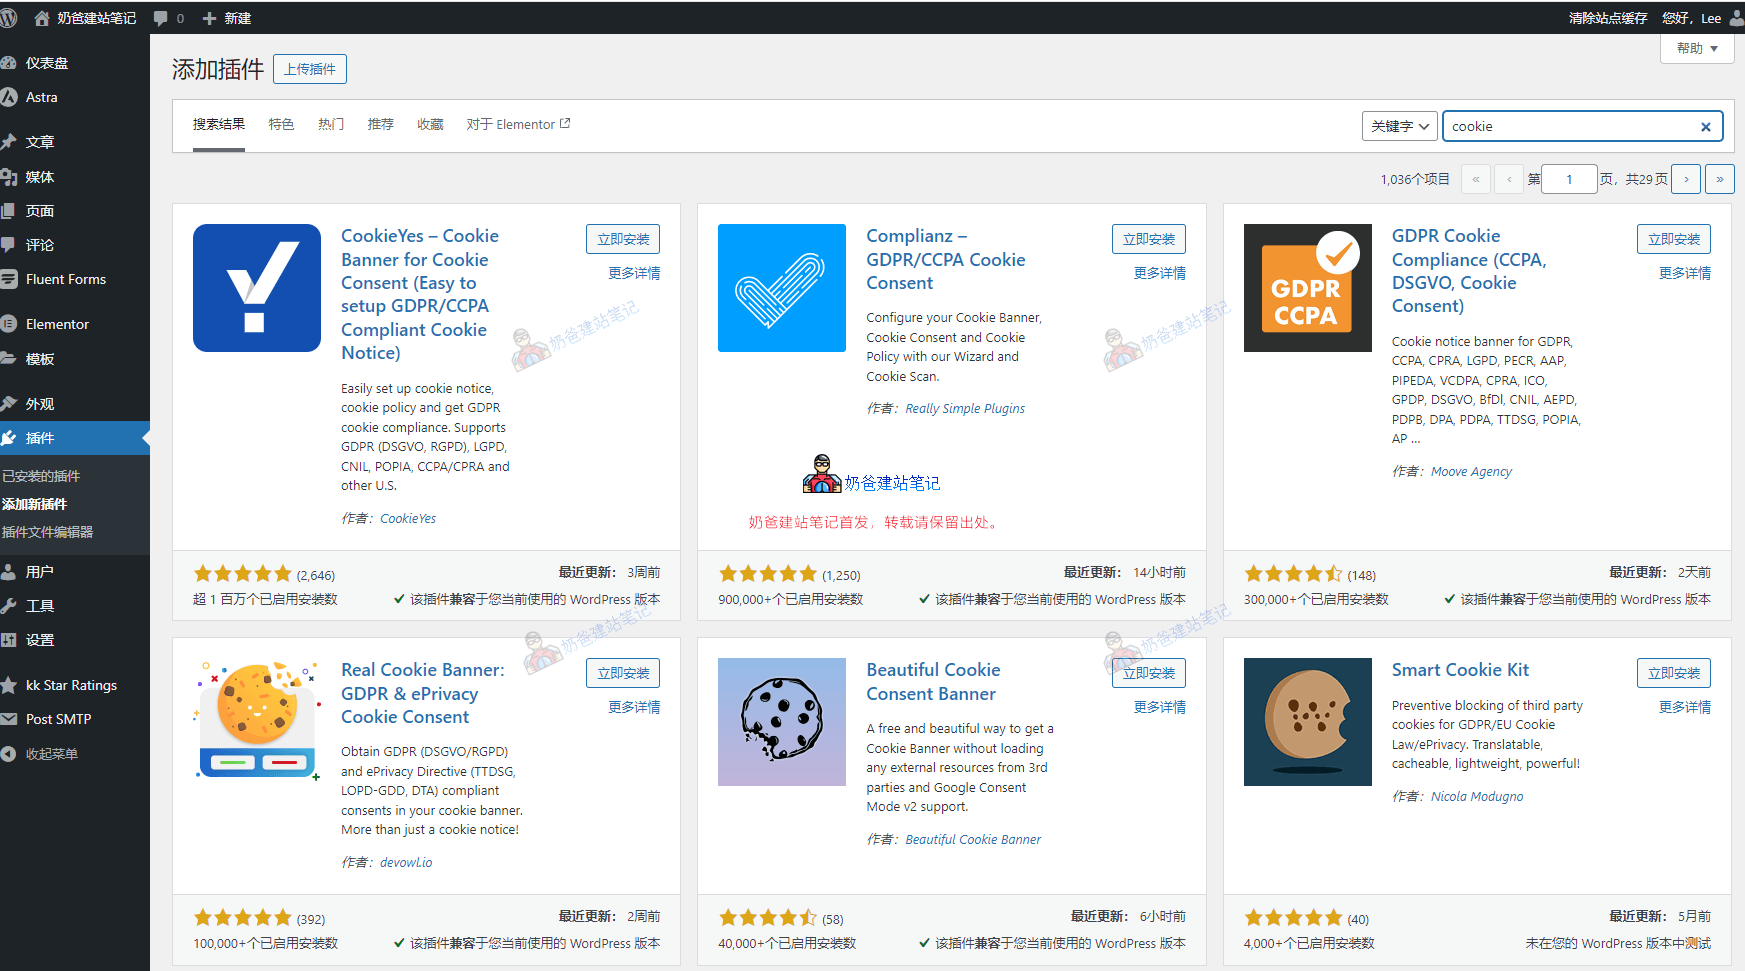Open the Dashboard (仪表盘) menu item

(47, 63)
